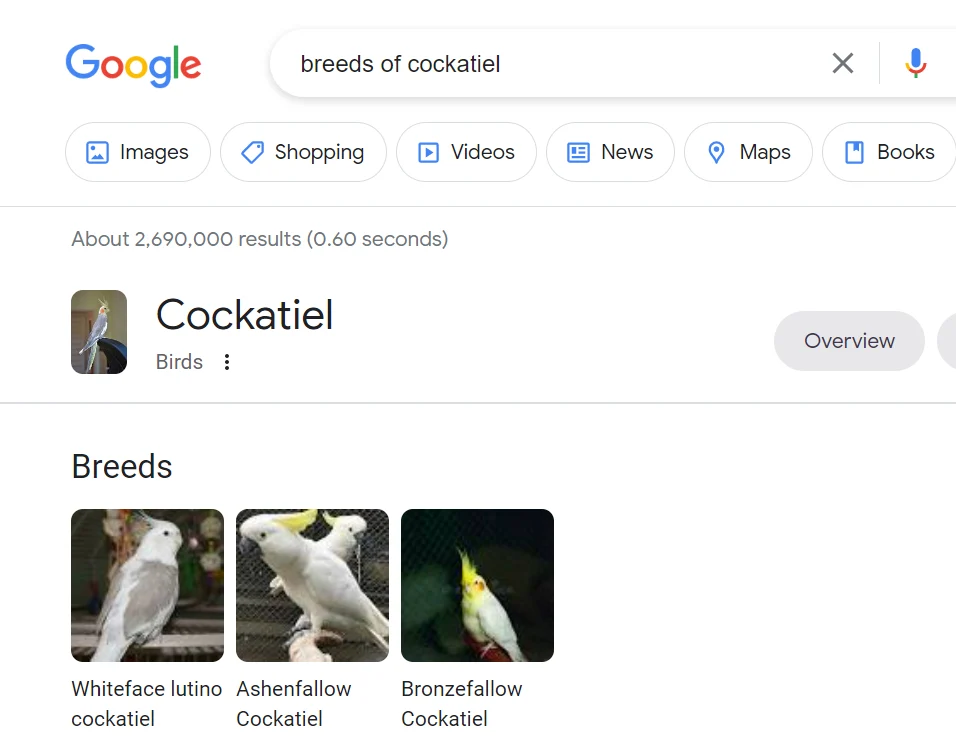This screenshot has width=956, height=741.
Task: Open Bronzefallow Cockatiel image
Action: coord(477,585)
